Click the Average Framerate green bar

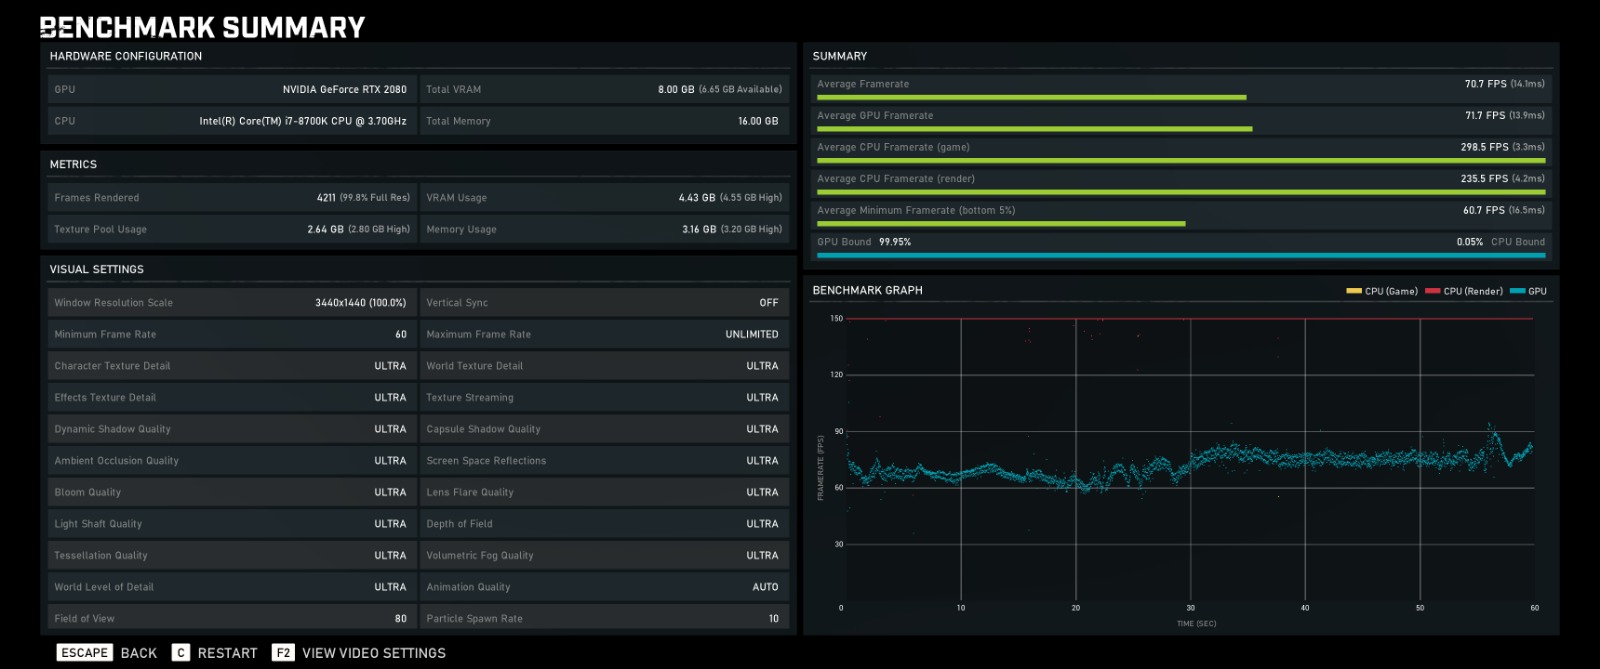(x=1031, y=98)
